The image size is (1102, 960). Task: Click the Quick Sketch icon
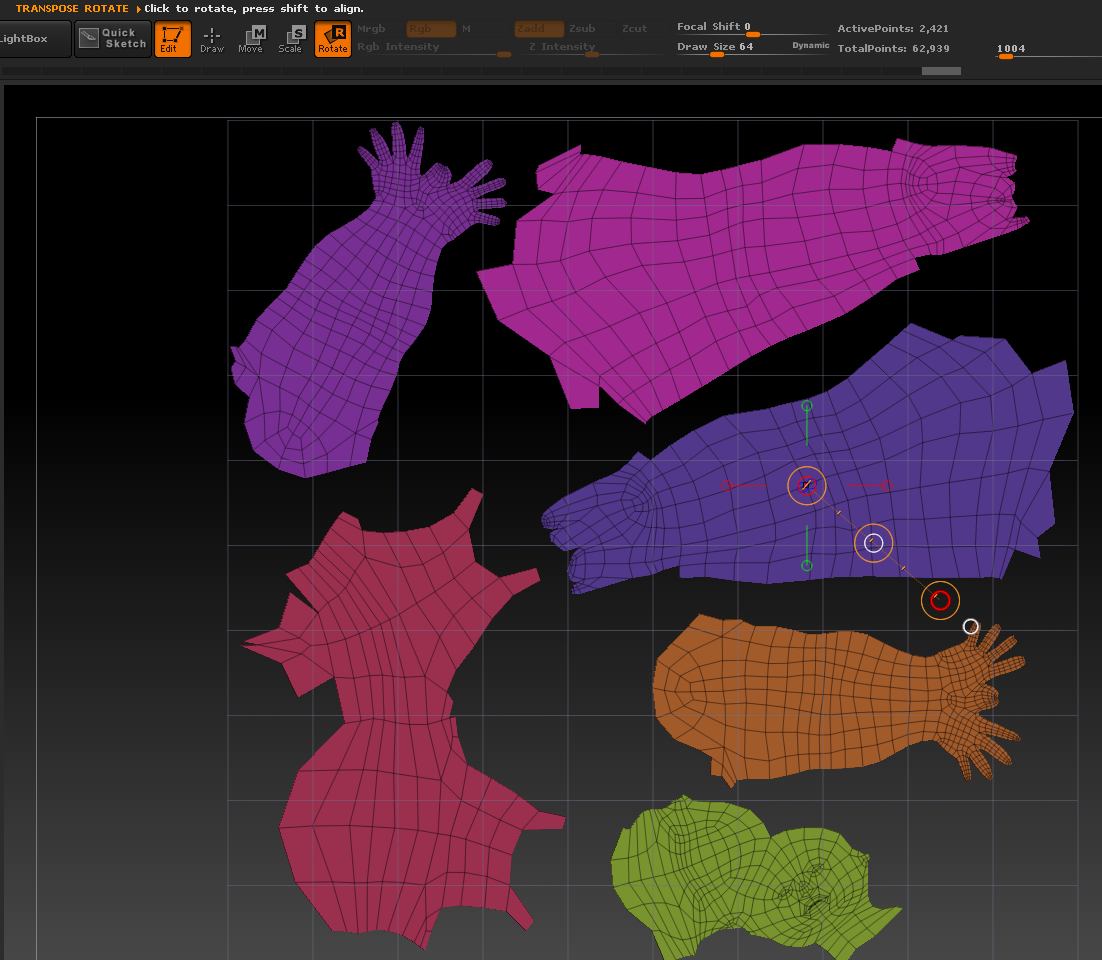pos(112,38)
